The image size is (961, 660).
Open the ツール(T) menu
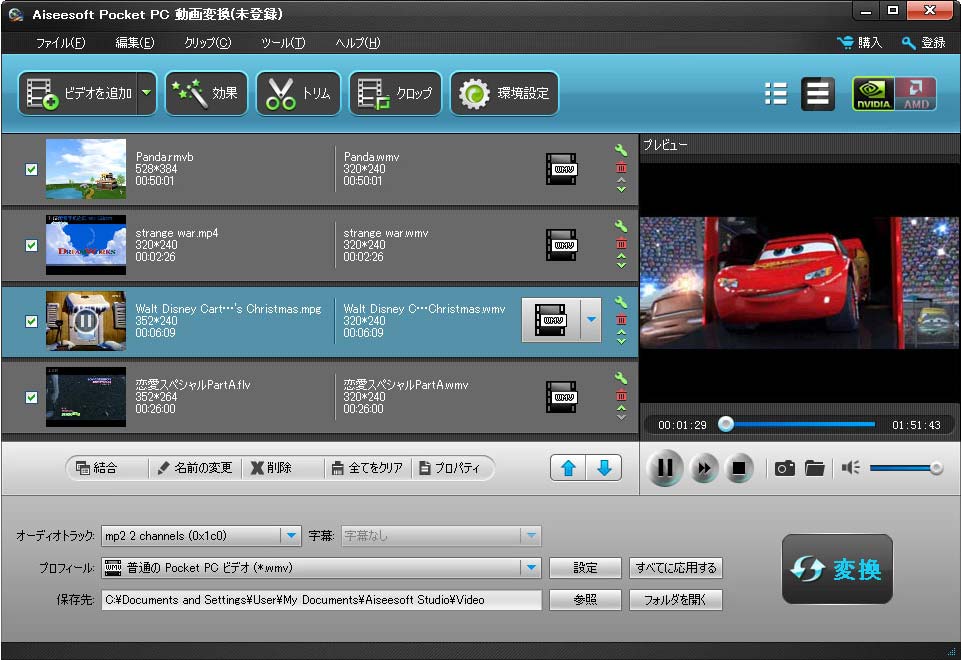pos(283,43)
